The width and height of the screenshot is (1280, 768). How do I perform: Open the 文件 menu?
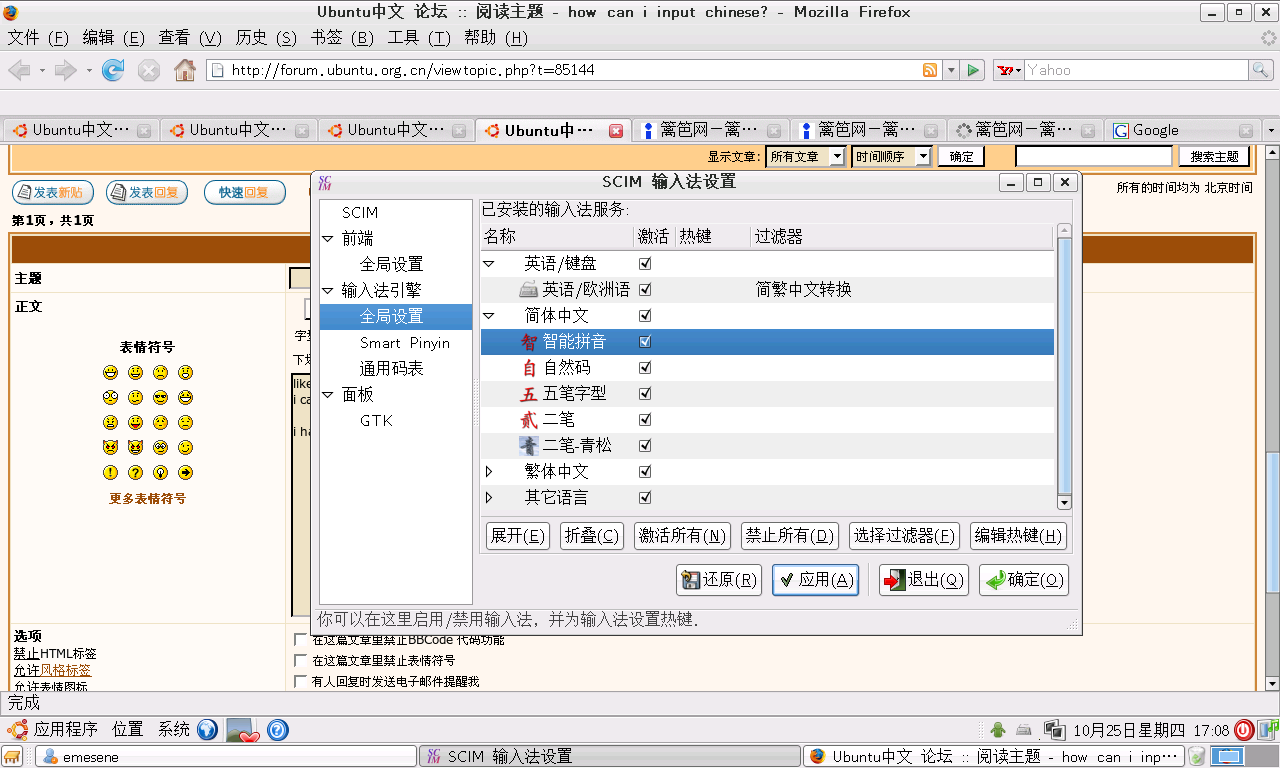point(39,38)
